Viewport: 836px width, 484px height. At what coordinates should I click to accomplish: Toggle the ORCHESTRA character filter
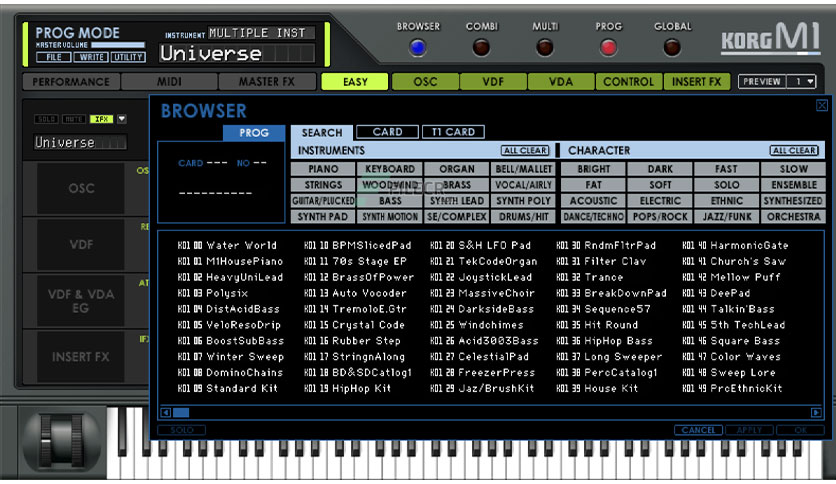793,217
